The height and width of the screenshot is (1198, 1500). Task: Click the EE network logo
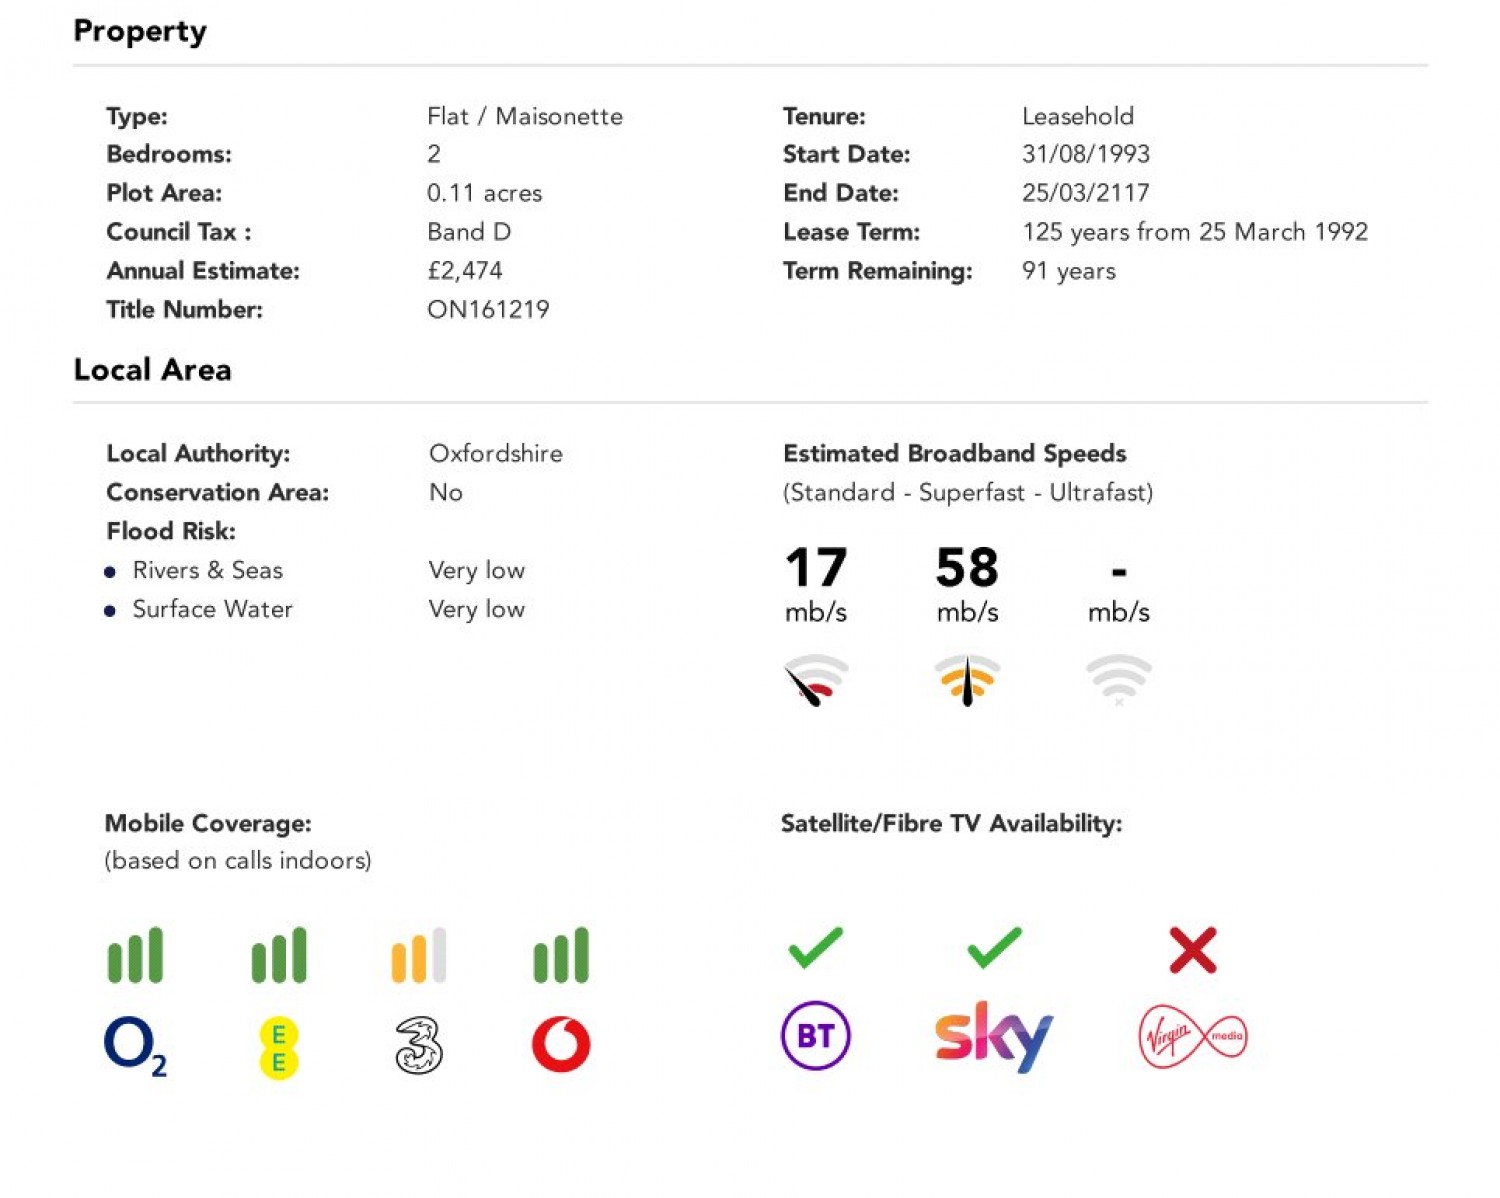click(x=278, y=1048)
